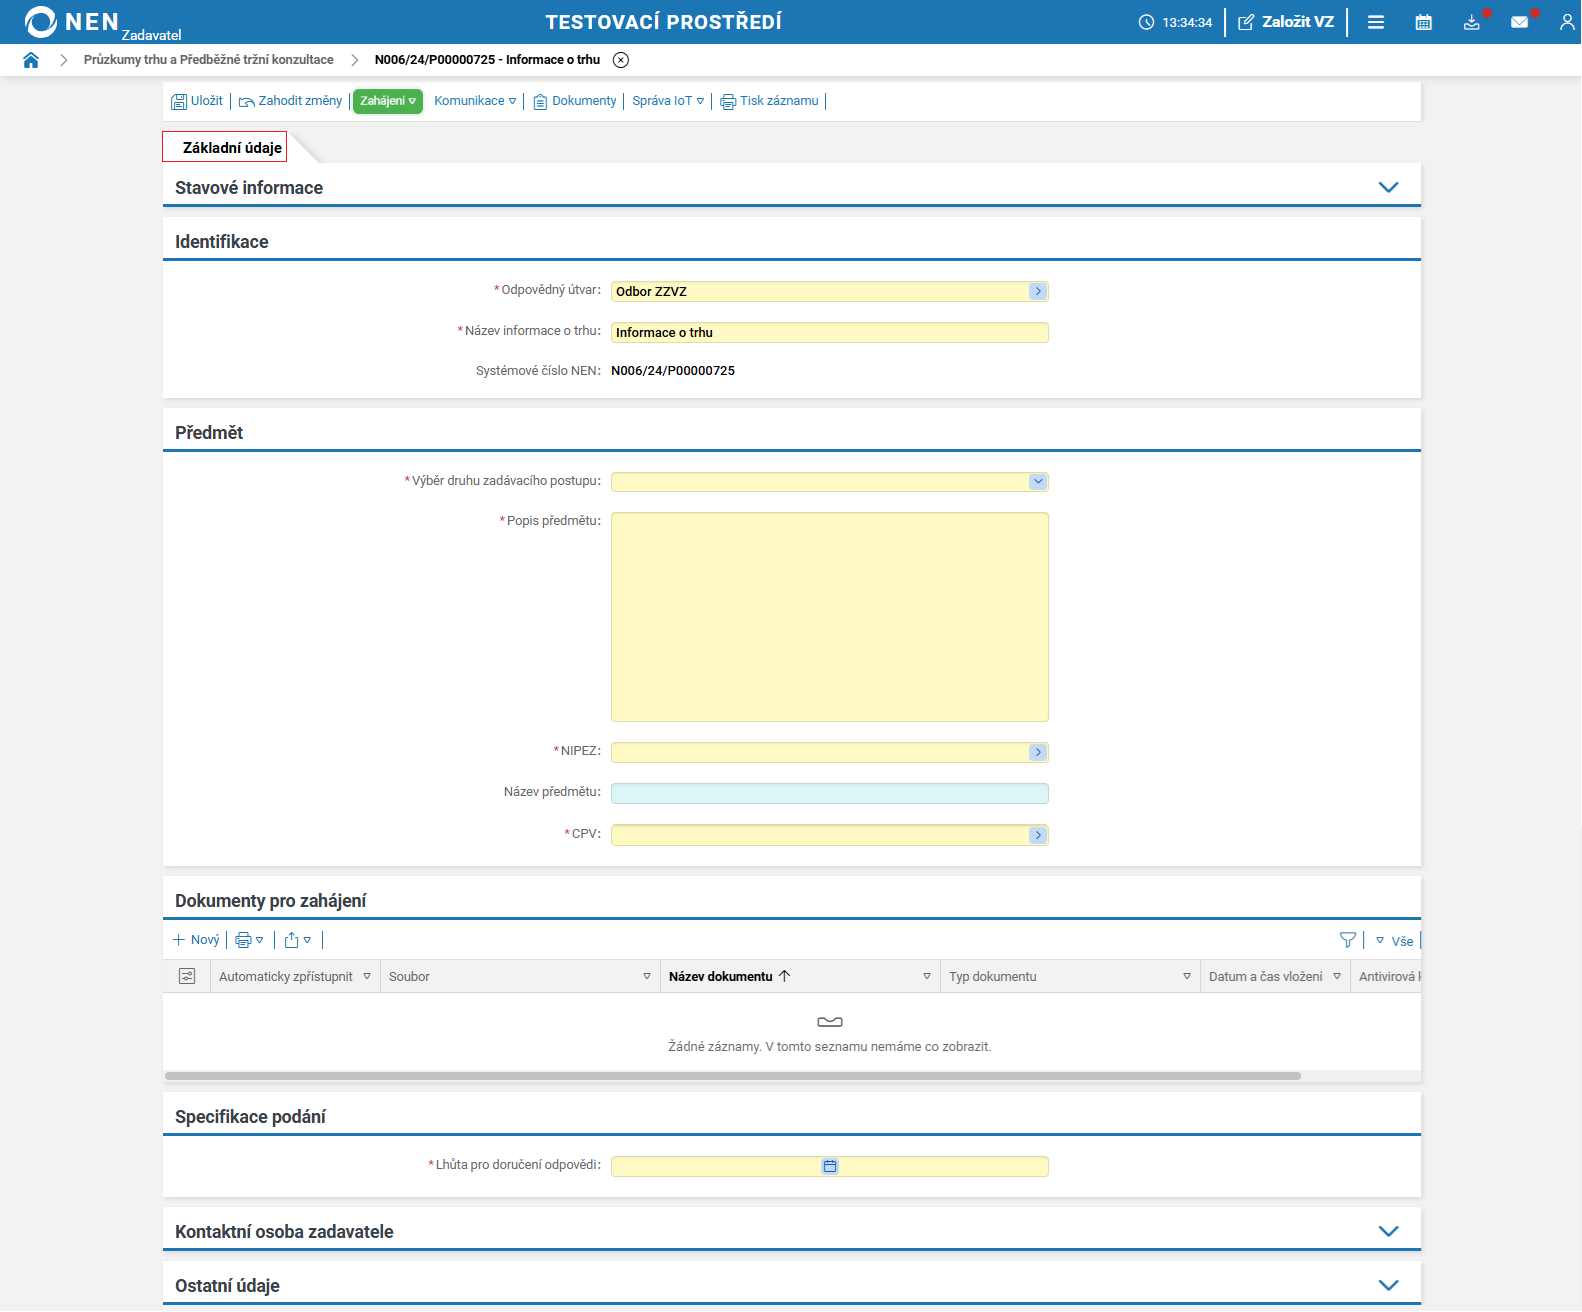Close the Informace o trhu breadcrumb tab
The width and height of the screenshot is (1582, 1312).
621,60
